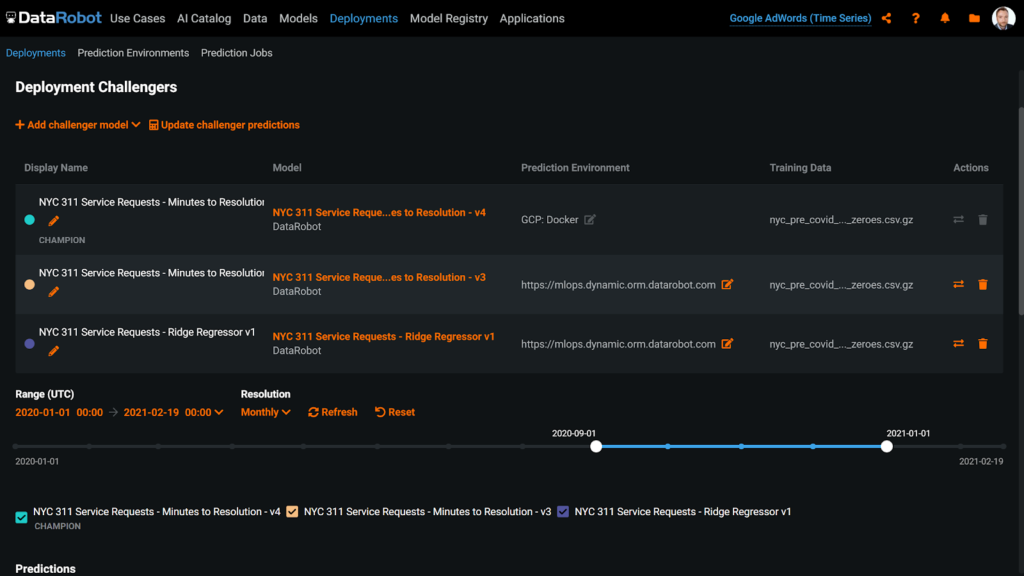This screenshot has width=1024, height=576.
Task: Delete the Ridge Regressor challenger via trash icon
Action: 983,343
